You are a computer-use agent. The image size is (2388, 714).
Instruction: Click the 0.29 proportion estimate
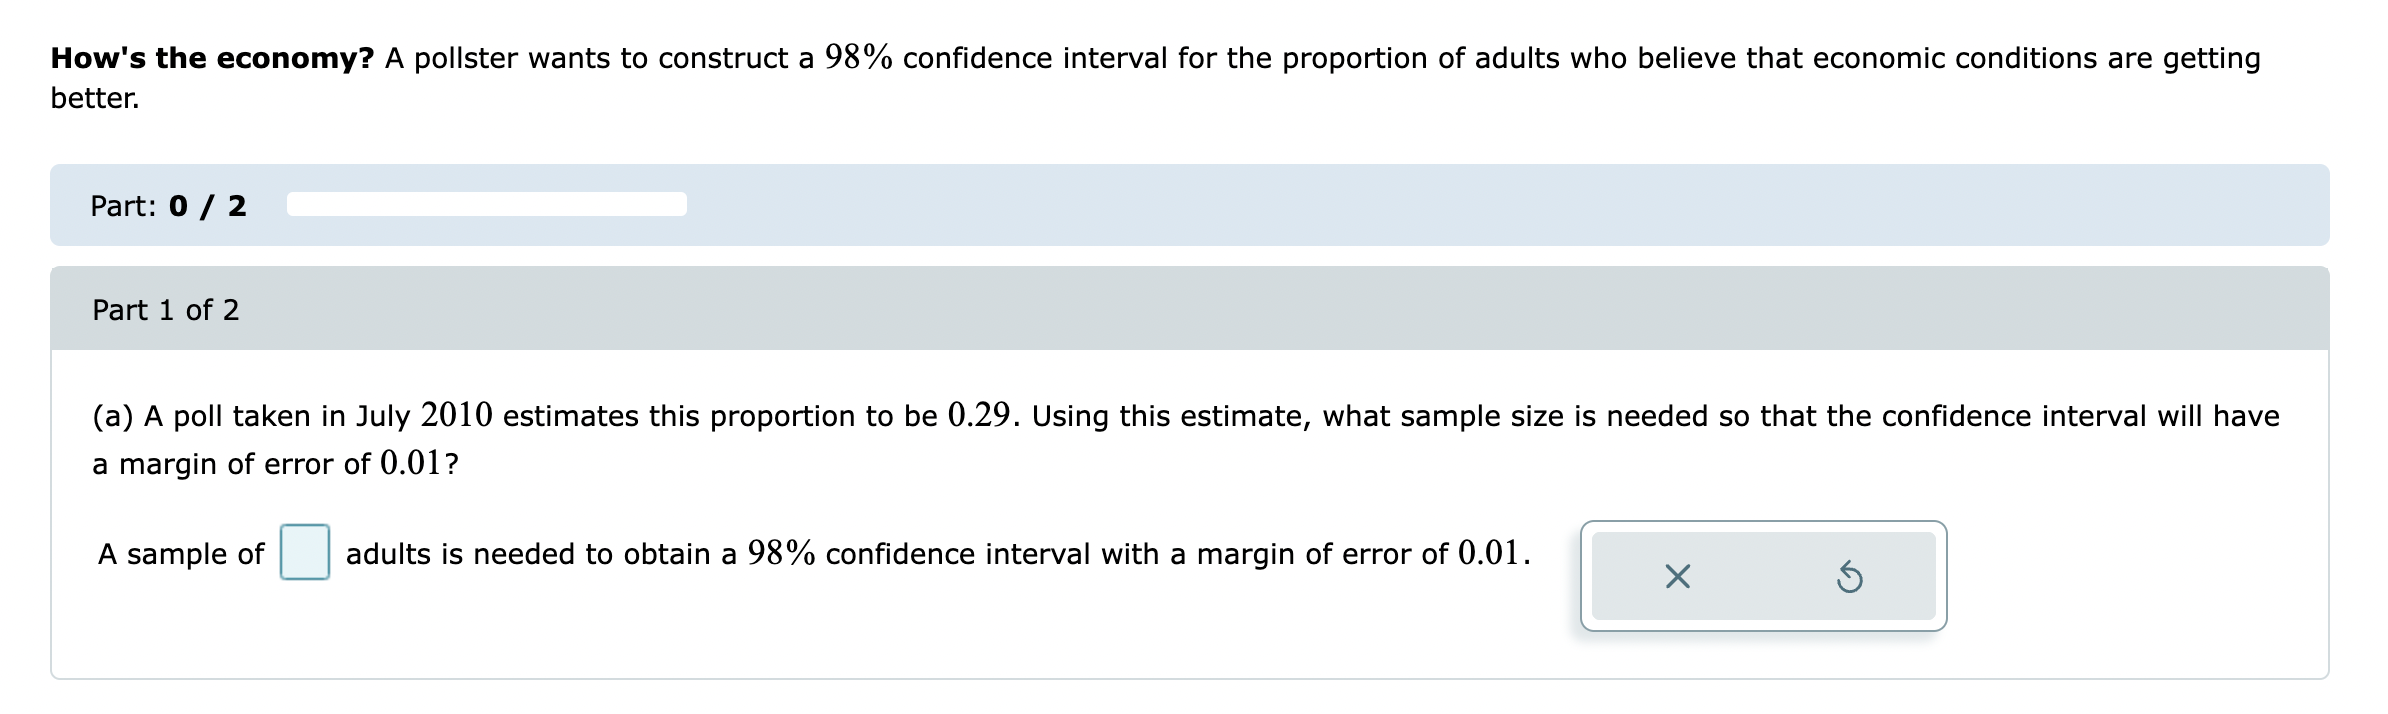(980, 415)
